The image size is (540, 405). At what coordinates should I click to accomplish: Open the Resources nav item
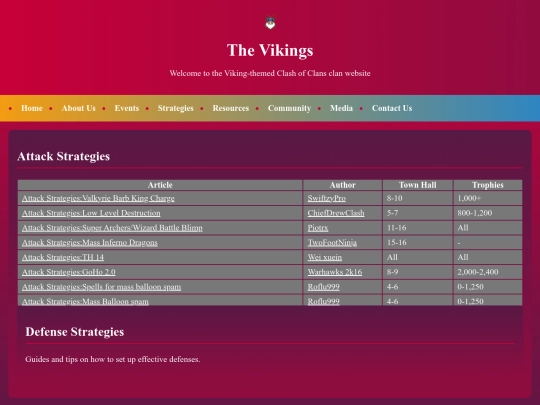231,108
